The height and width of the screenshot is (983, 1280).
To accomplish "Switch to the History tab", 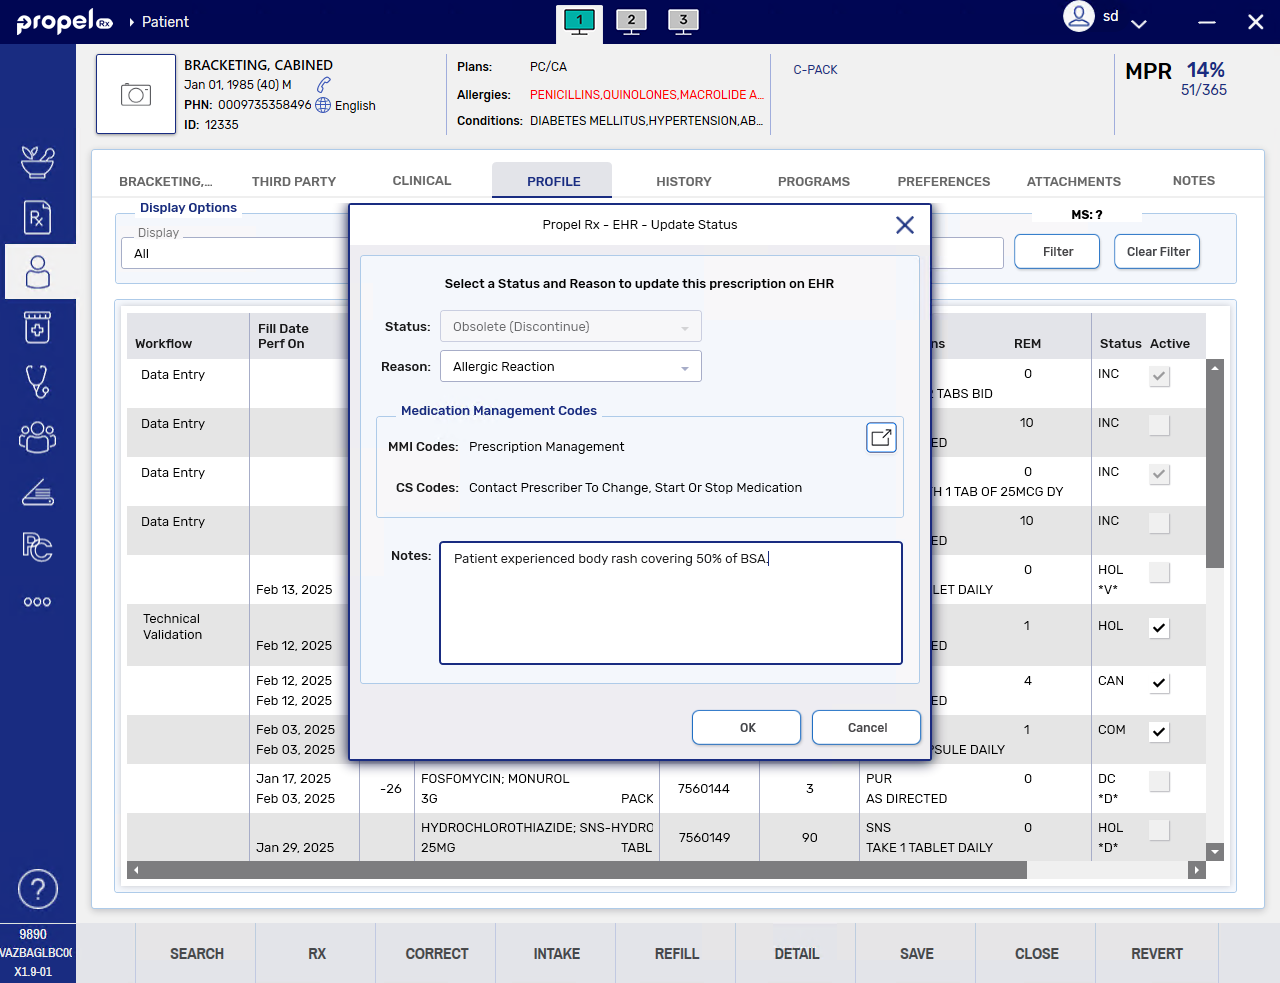I will (683, 182).
